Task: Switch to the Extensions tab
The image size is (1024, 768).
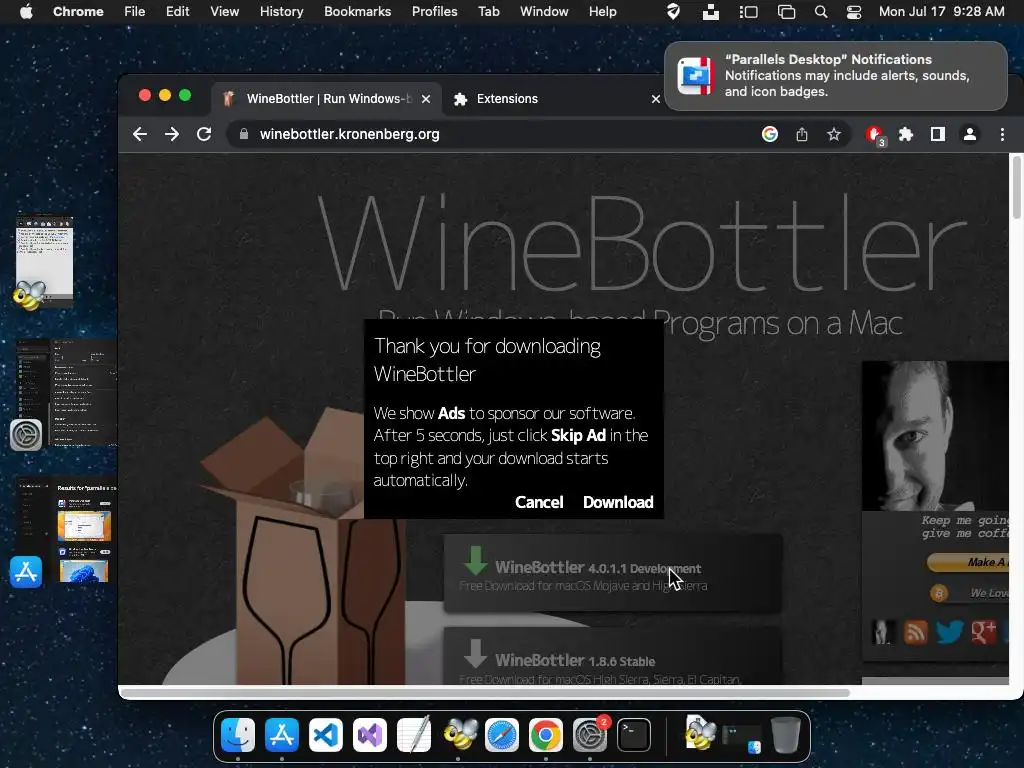Action: click(x=507, y=99)
